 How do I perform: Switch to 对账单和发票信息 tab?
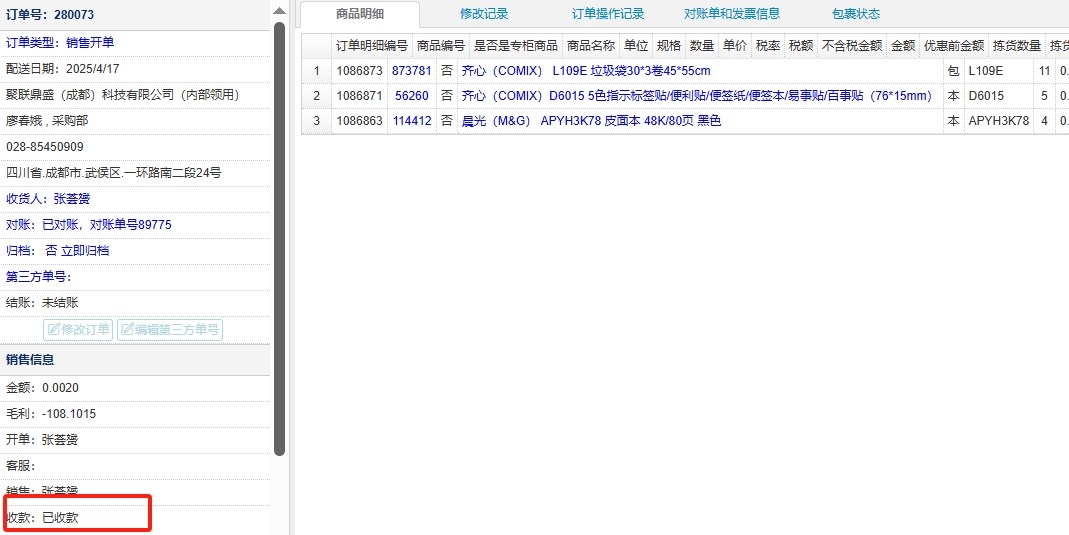tap(732, 14)
